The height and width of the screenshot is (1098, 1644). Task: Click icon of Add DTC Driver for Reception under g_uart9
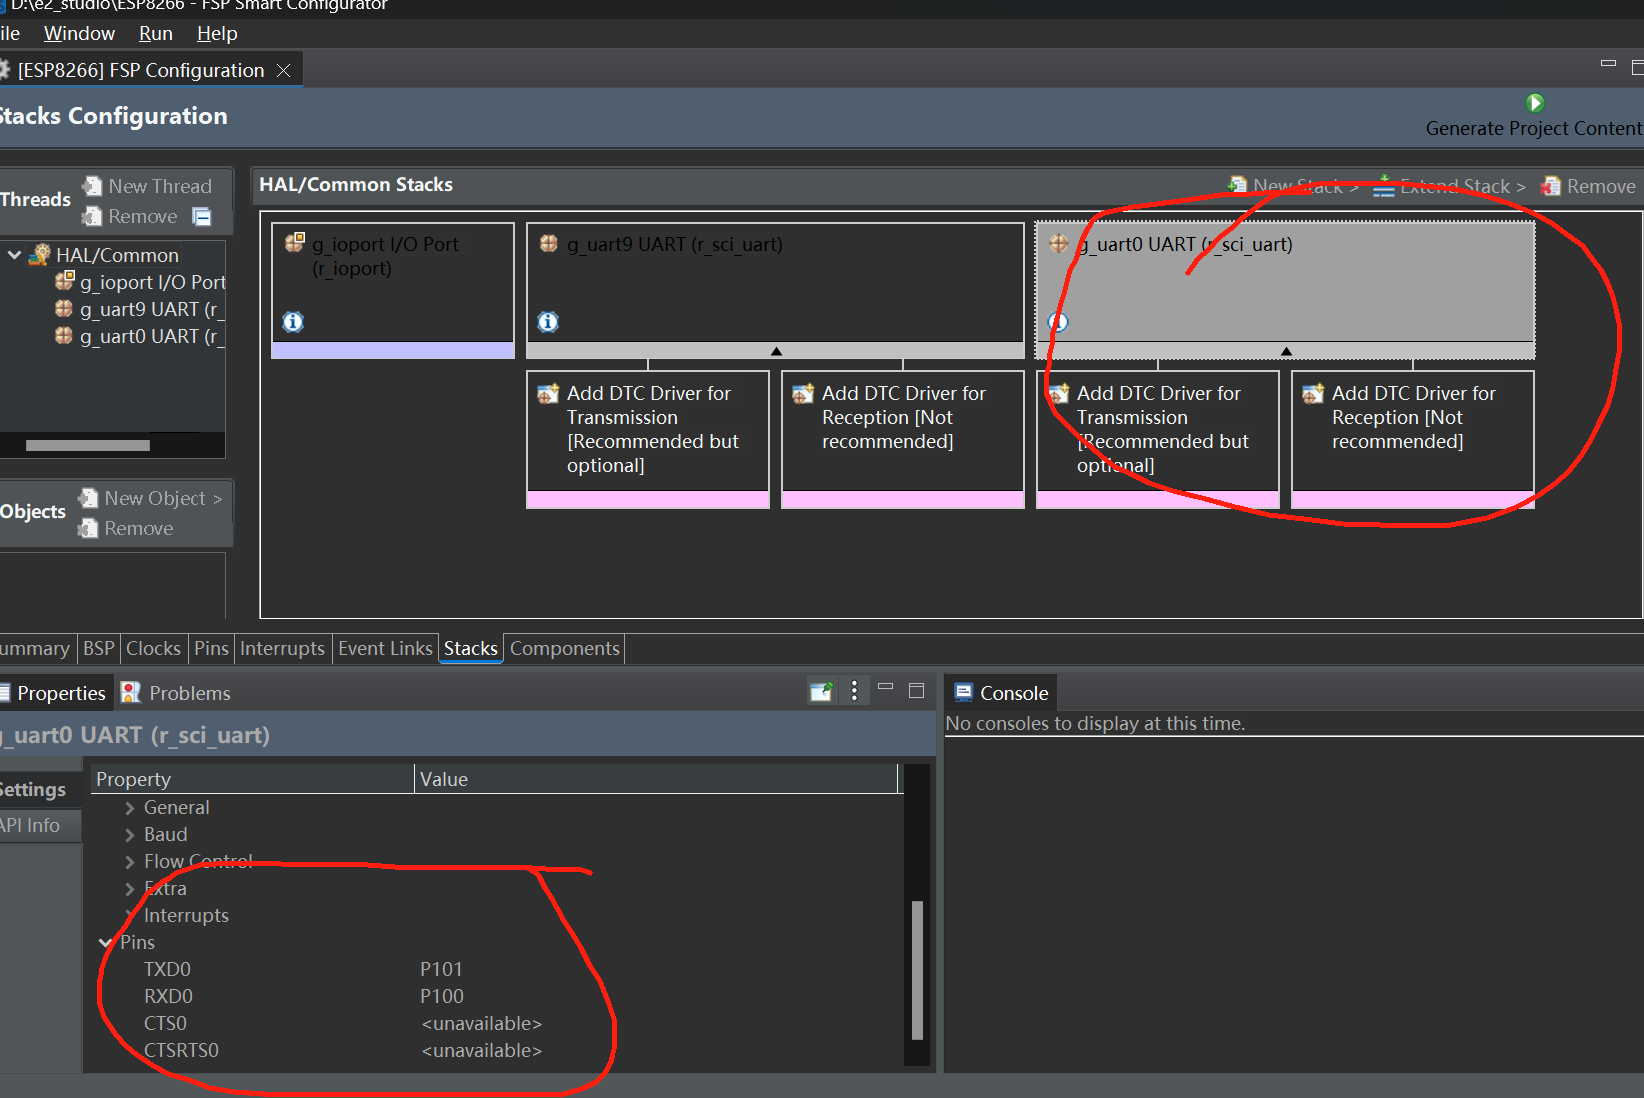pyautogui.click(x=803, y=394)
